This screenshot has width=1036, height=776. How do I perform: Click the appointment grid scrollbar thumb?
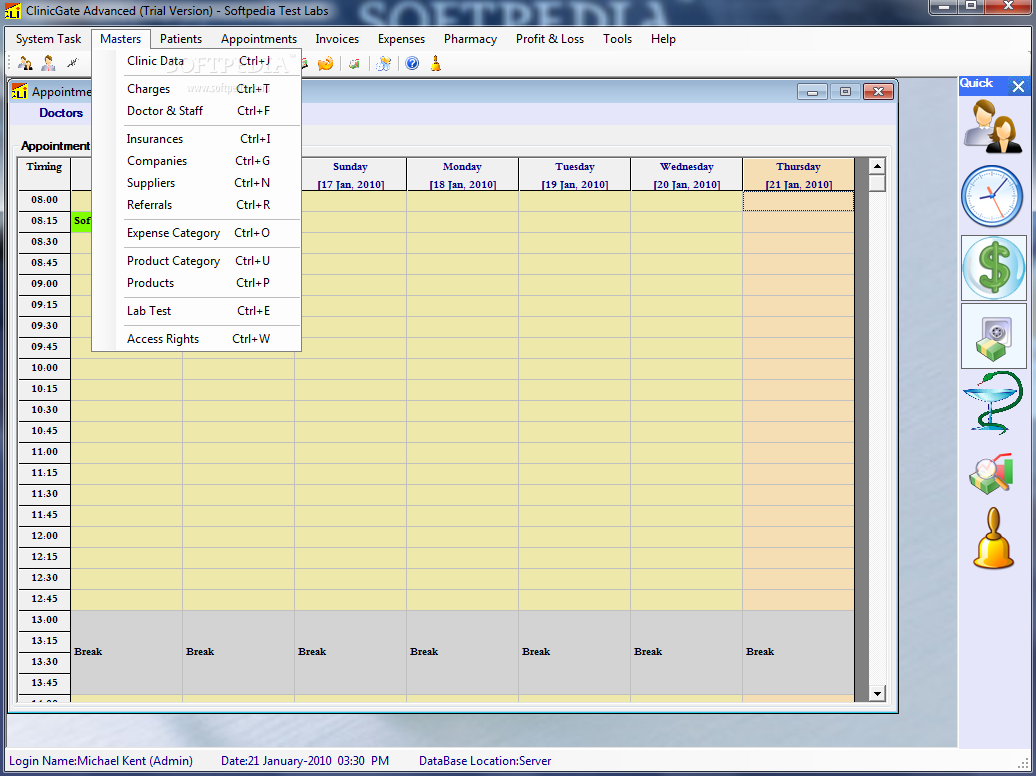click(x=877, y=183)
